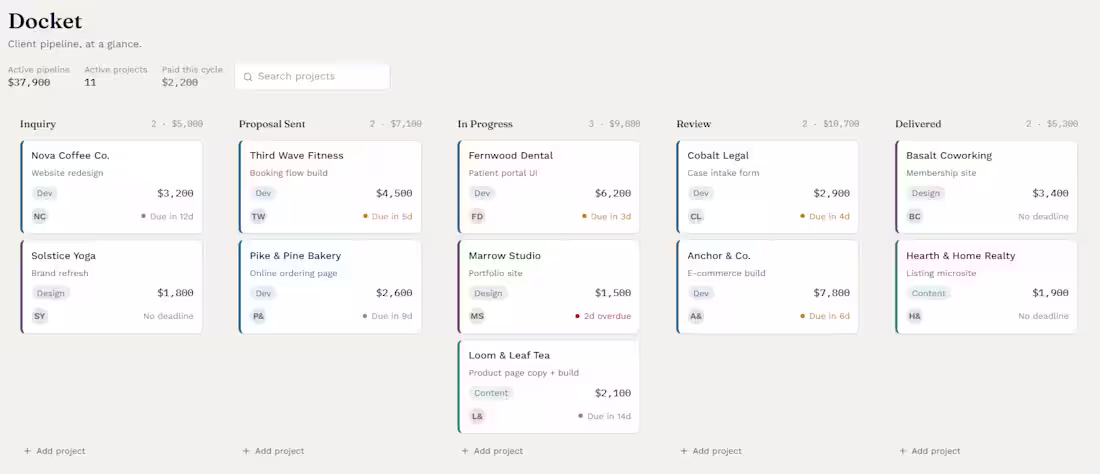The height and width of the screenshot is (474, 1100).
Task: Click the L& avatar on Loom & Leaf Tea
Action: point(478,417)
